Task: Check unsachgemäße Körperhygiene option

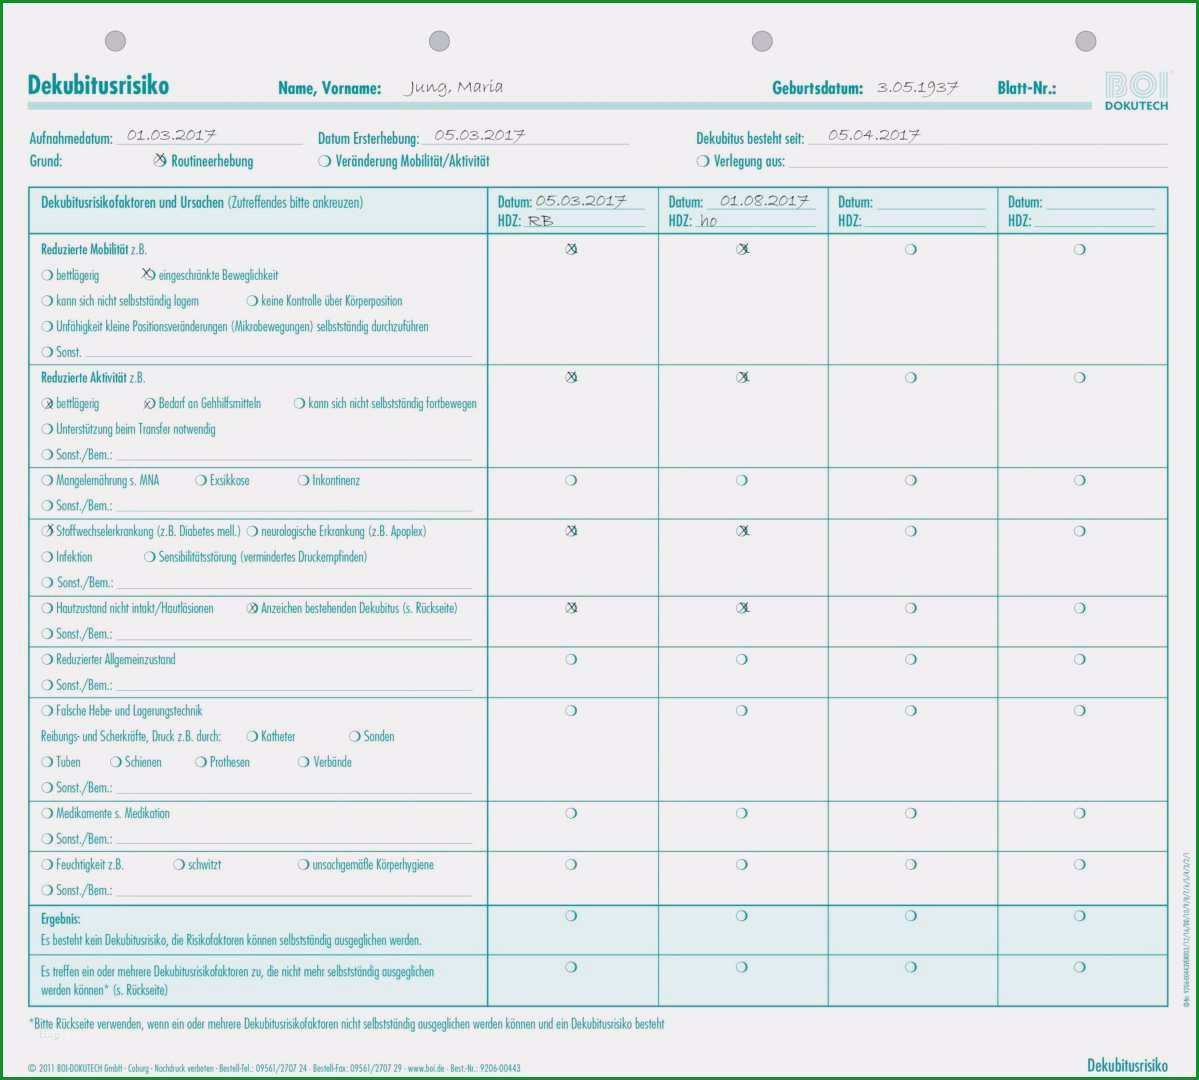Action: (304, 864)
